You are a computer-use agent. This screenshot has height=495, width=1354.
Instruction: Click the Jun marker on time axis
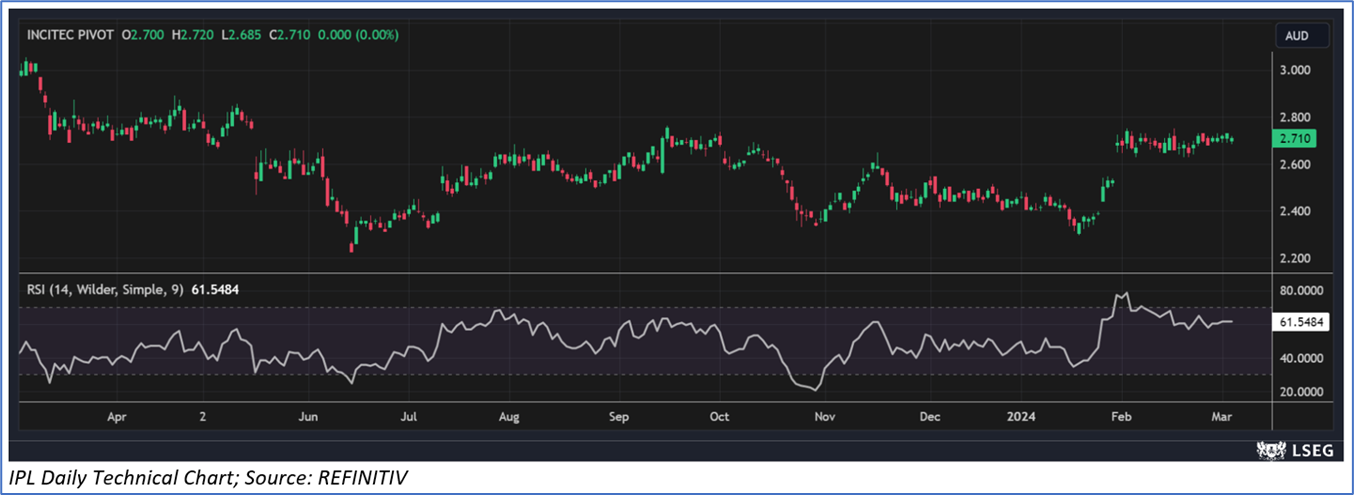click(x=308, y=414)
